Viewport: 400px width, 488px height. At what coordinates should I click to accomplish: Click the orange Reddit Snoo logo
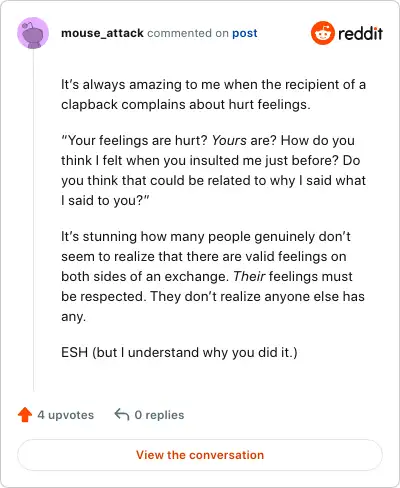[322, 33]
